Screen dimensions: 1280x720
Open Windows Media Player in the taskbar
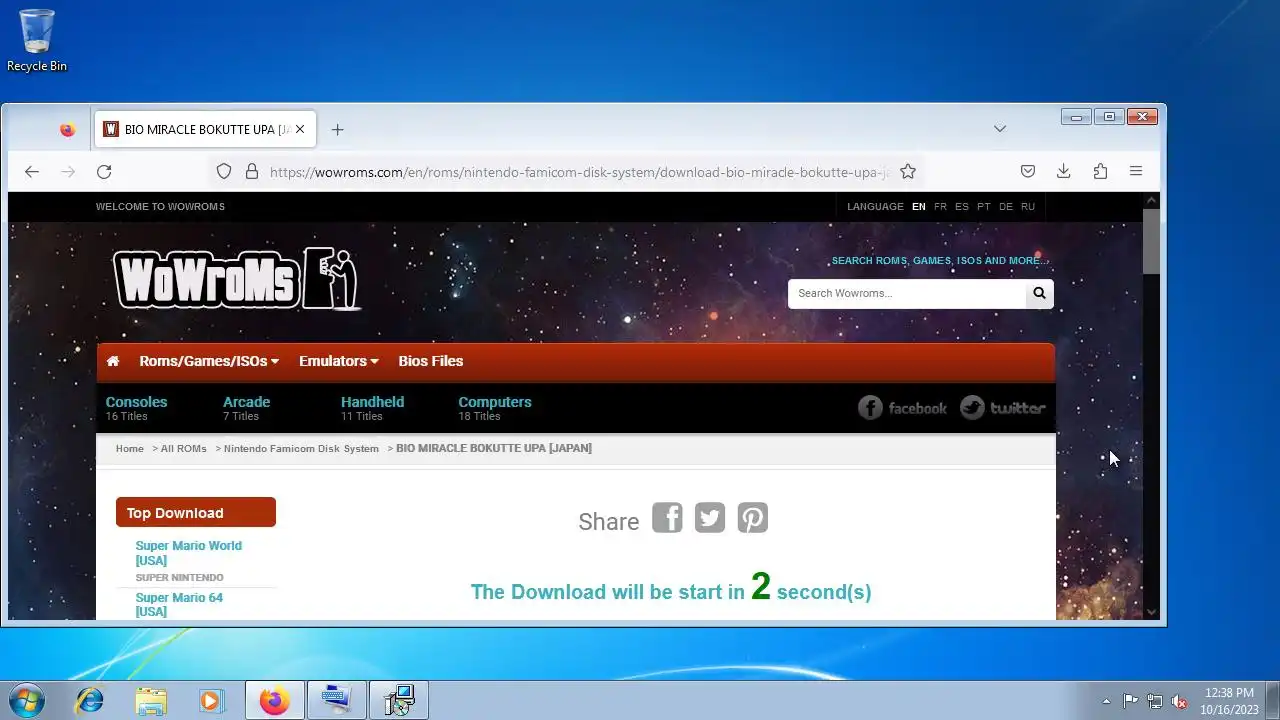click(x=212, y=700)
